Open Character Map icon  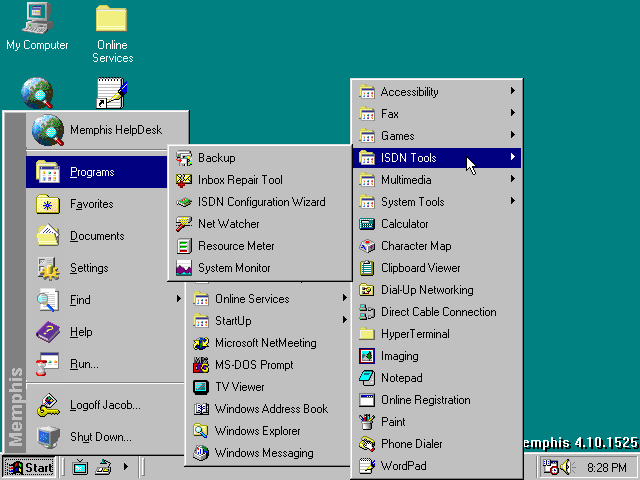click(x=367, y=246)
